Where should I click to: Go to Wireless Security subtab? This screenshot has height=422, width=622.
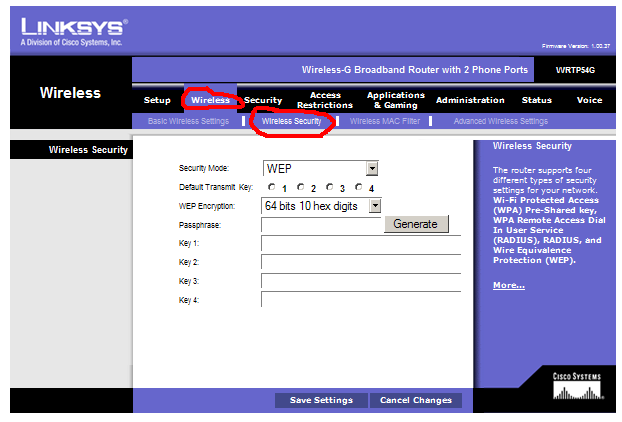coord(292,121)
